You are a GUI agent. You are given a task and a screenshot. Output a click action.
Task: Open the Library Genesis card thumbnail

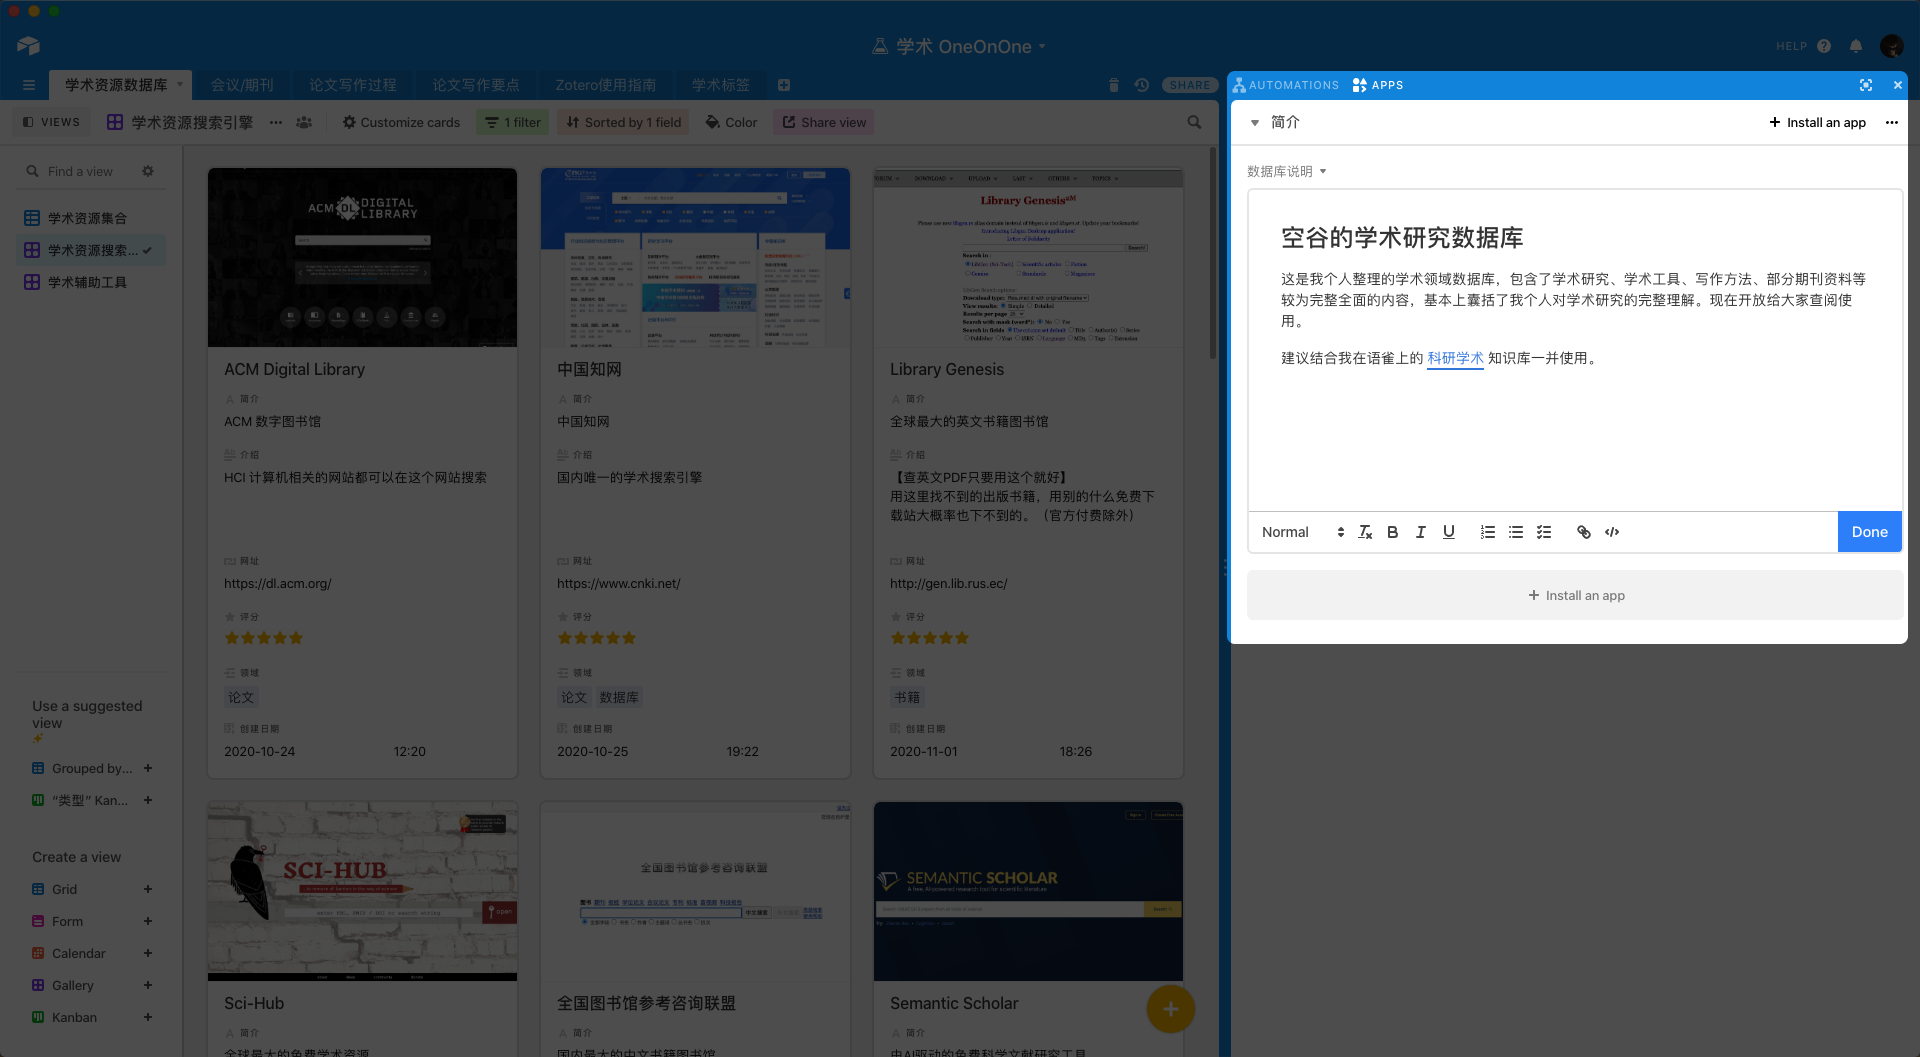tap(1028, 257)
